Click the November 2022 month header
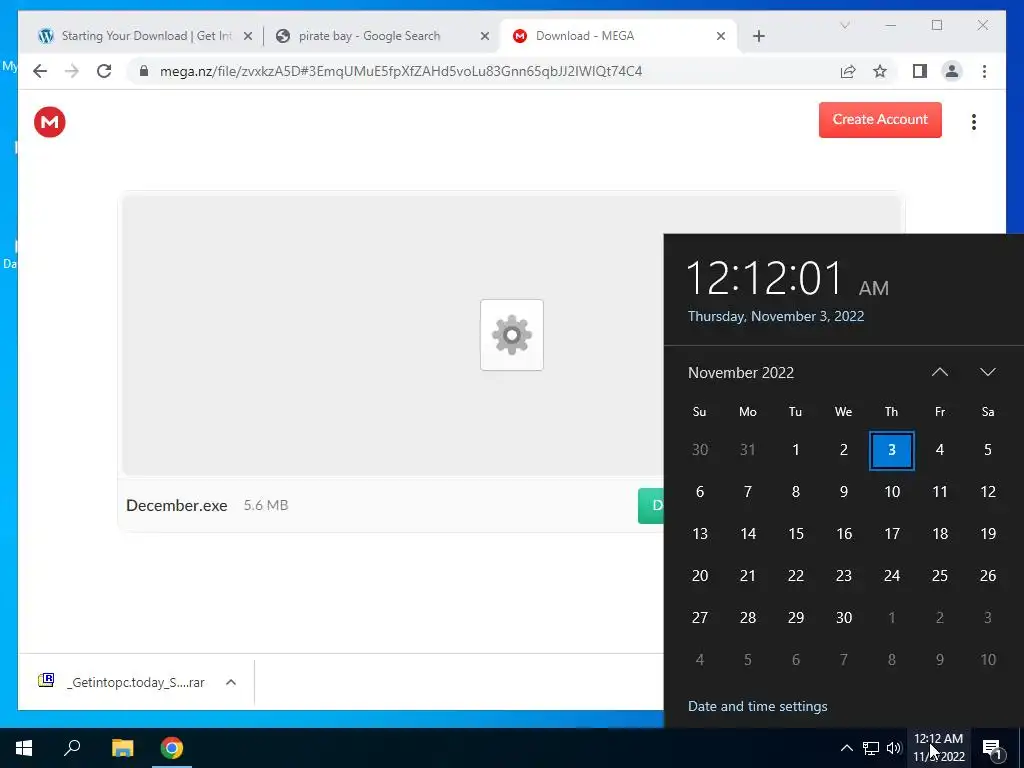 741,372
